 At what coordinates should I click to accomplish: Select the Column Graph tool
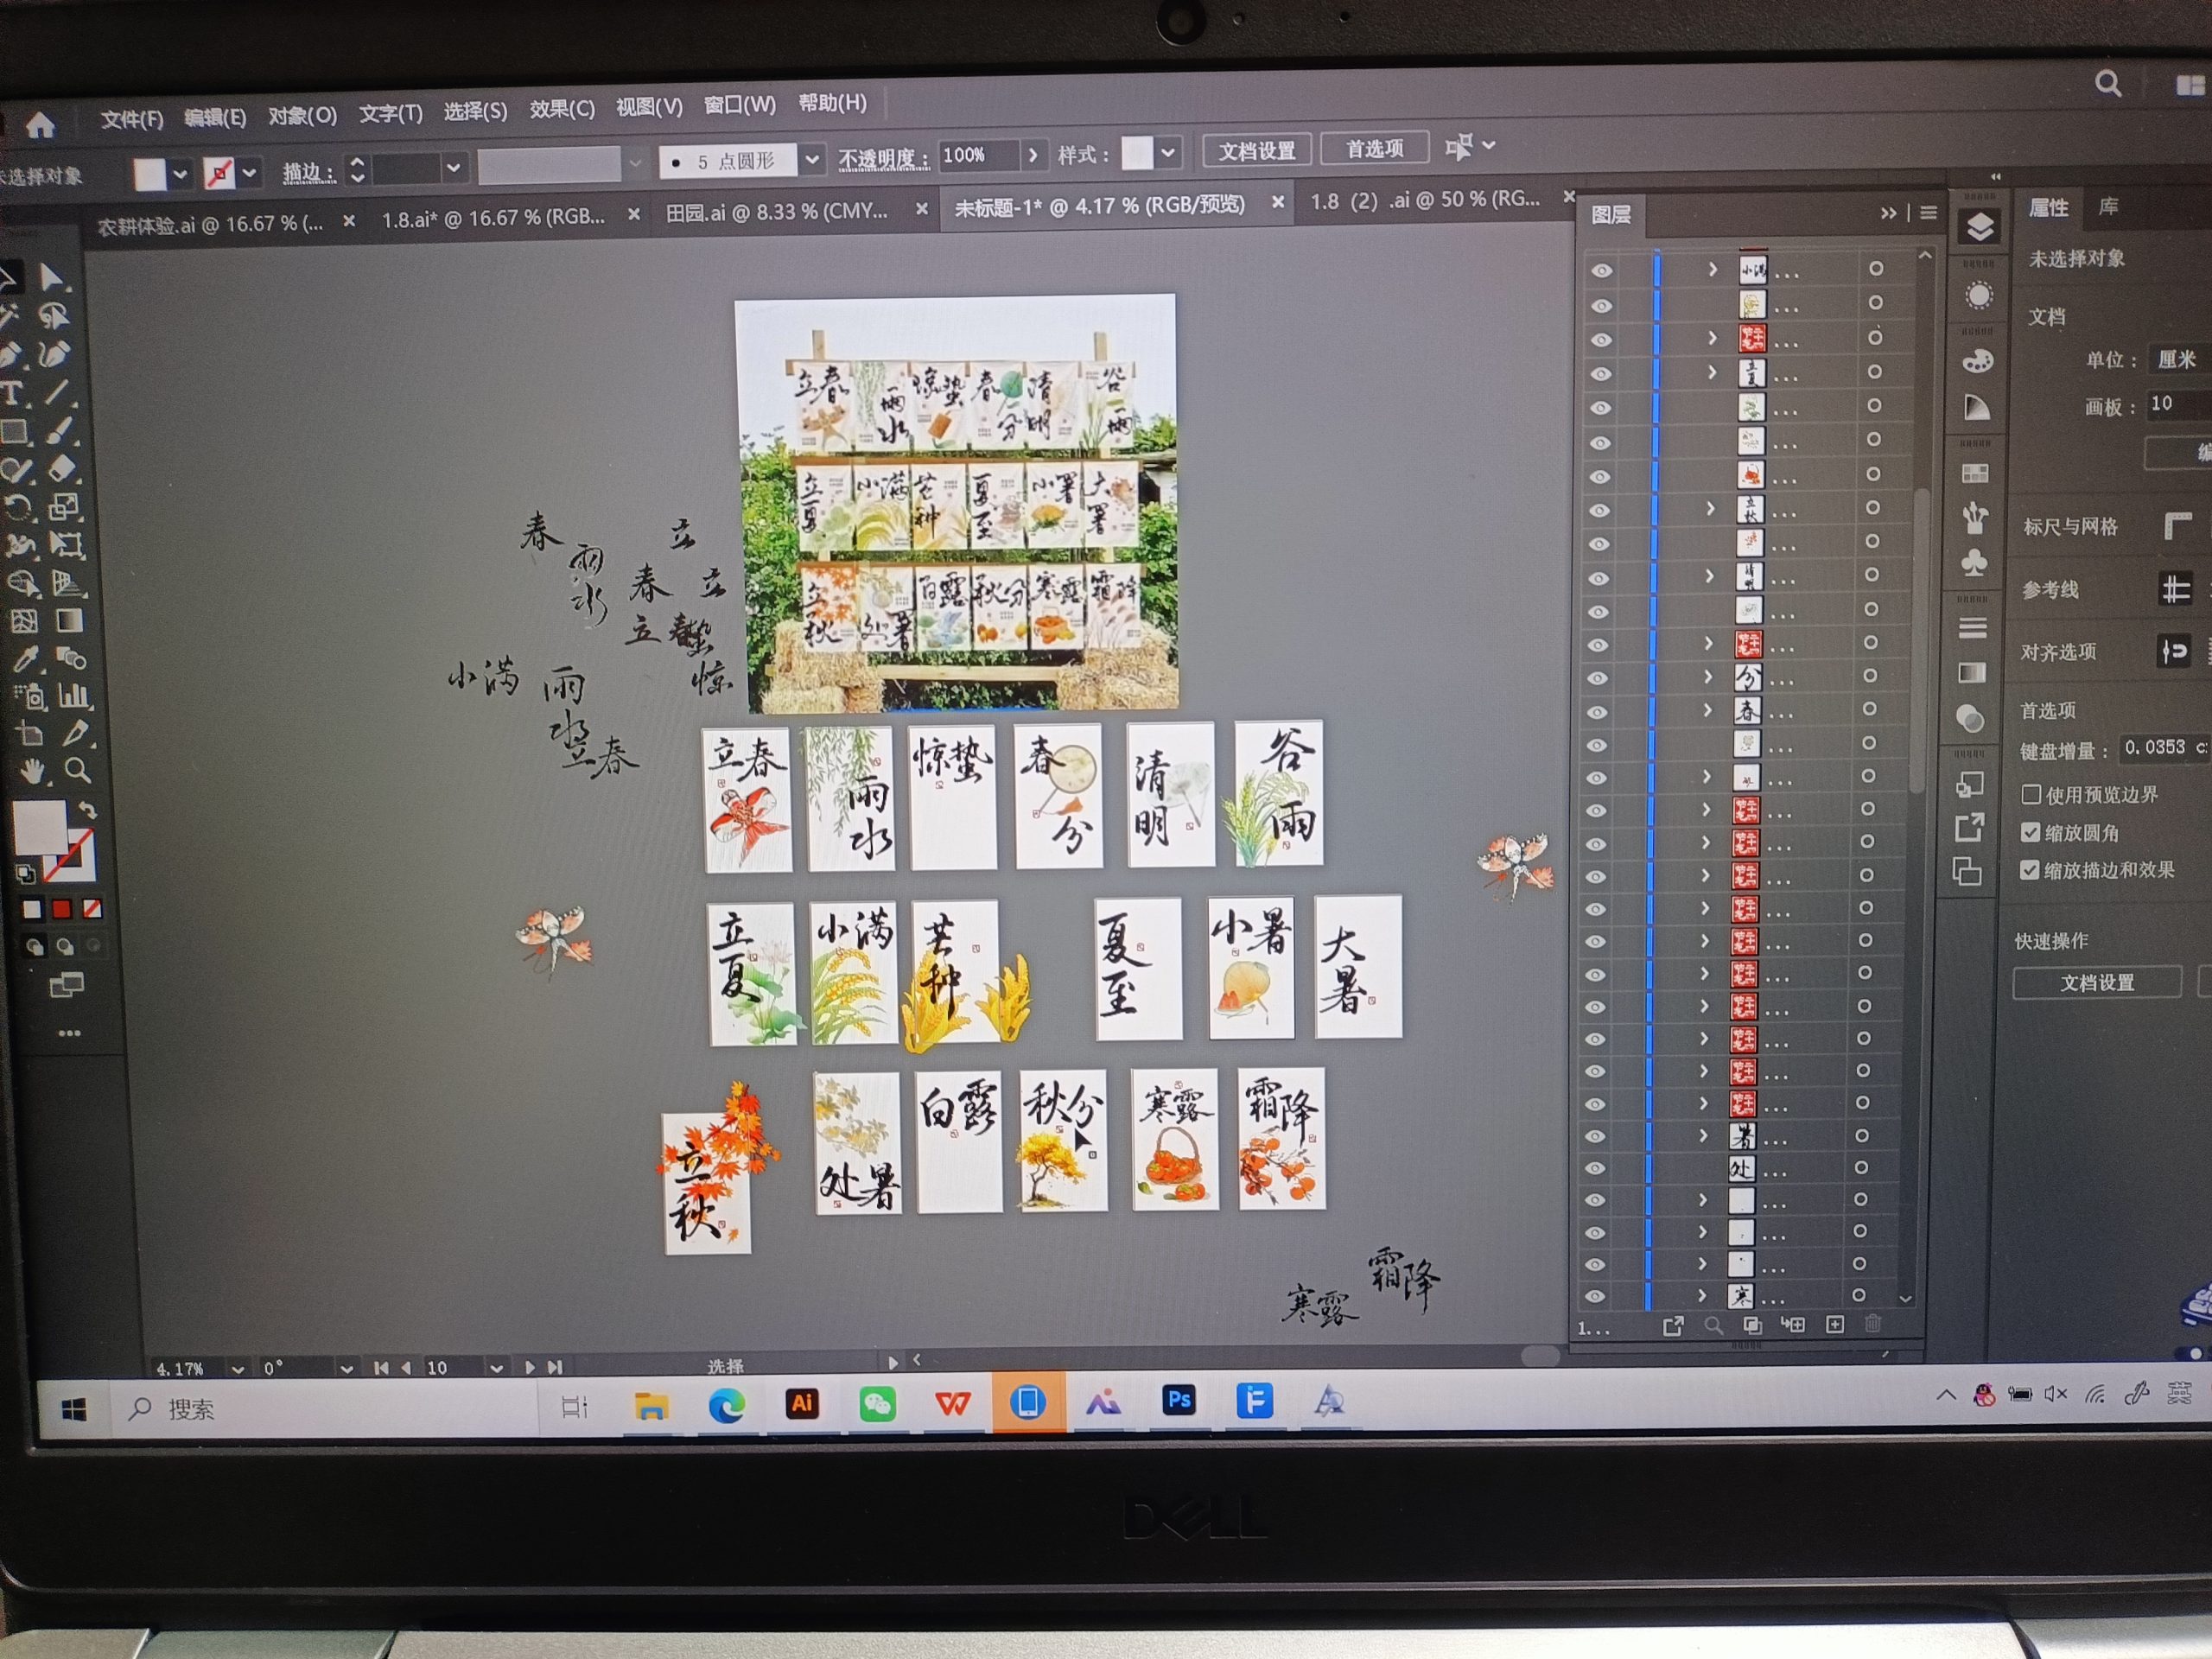pos(73,695)
